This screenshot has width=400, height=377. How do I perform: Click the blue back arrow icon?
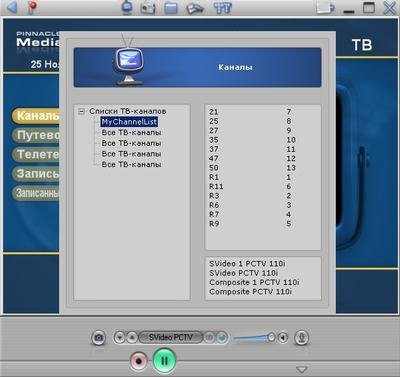[x=11, y=7]
